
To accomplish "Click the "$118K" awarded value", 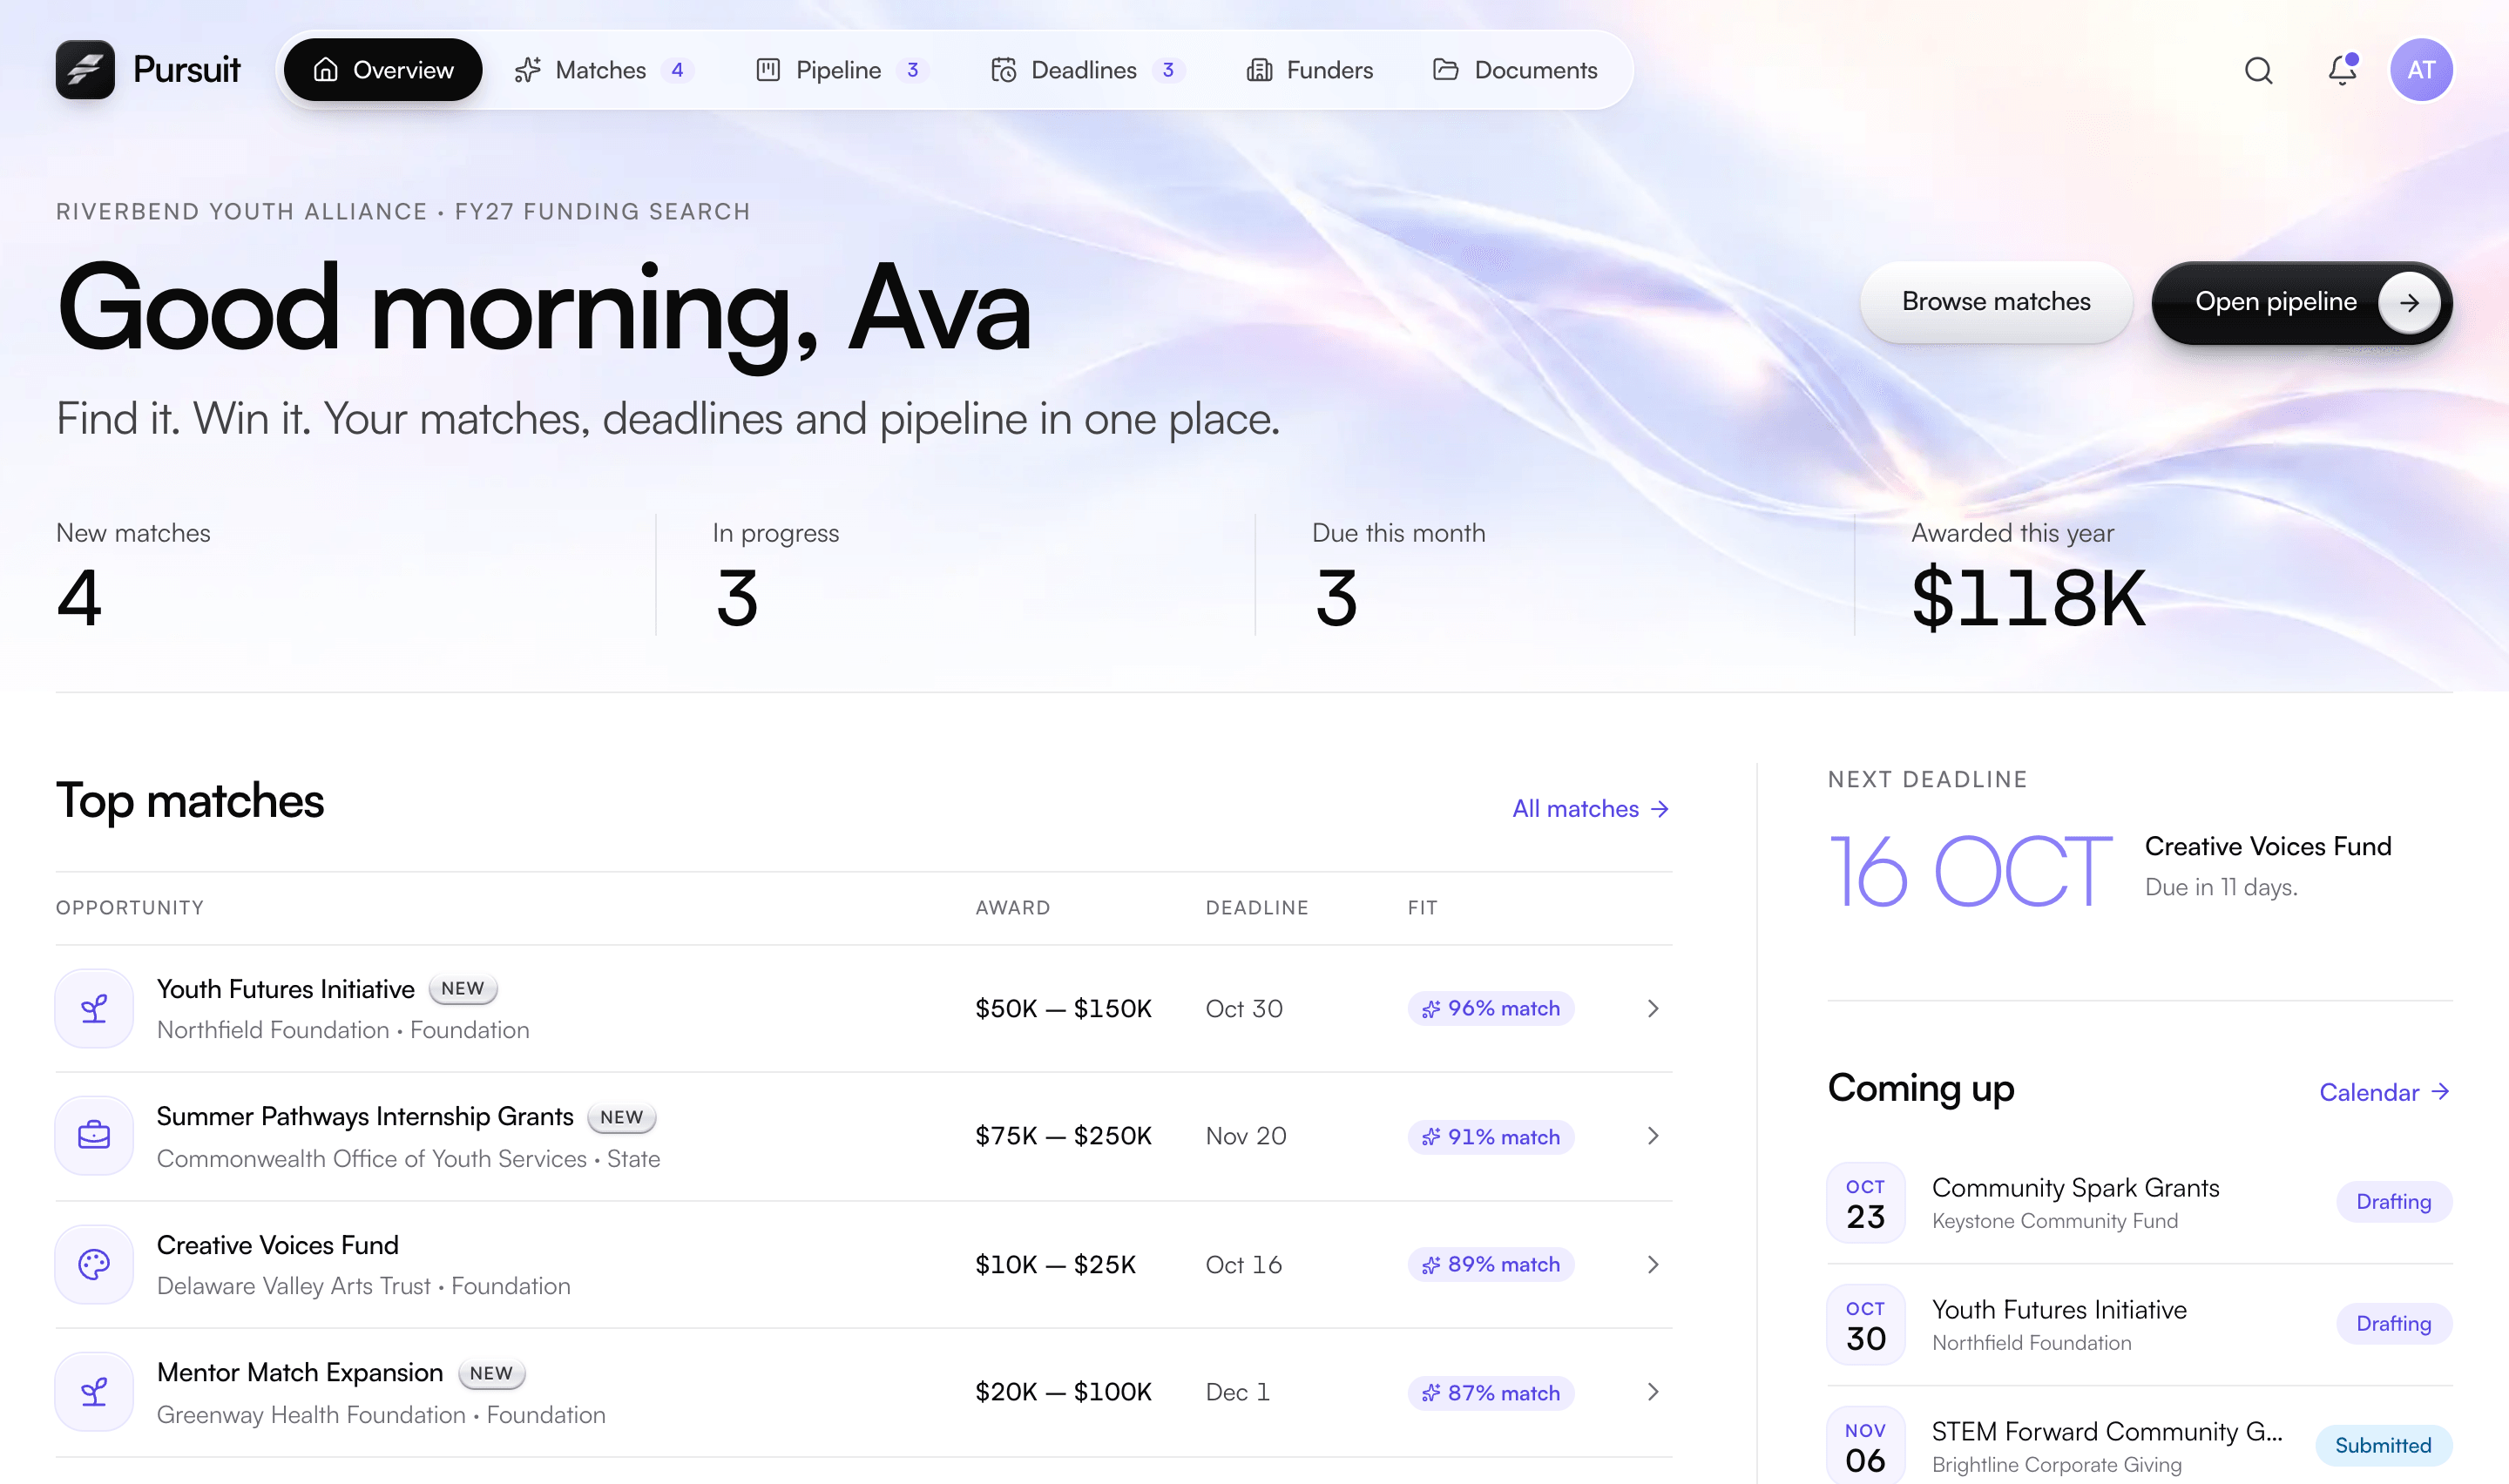I will pyautogui.click(x=2028, y=598).
